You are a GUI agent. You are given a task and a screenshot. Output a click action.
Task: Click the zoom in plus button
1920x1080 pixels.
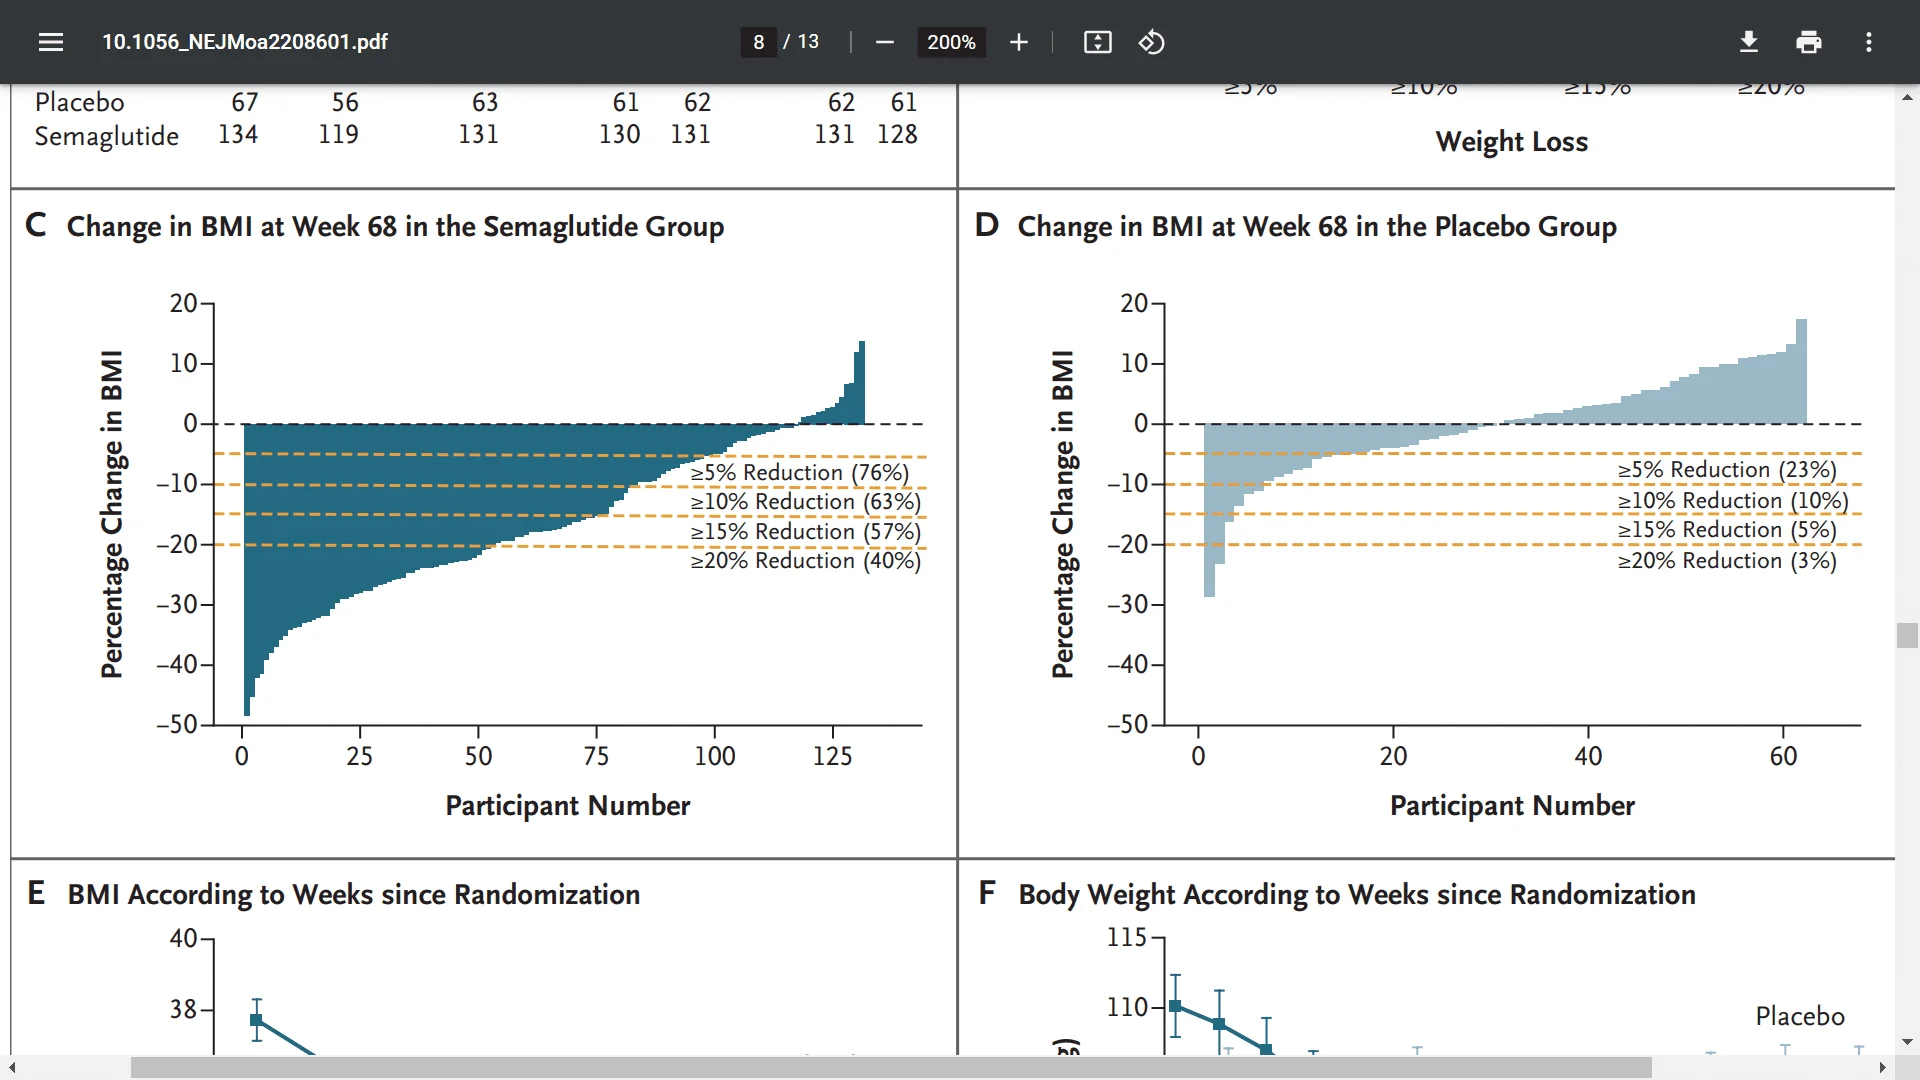(1018, 42)
